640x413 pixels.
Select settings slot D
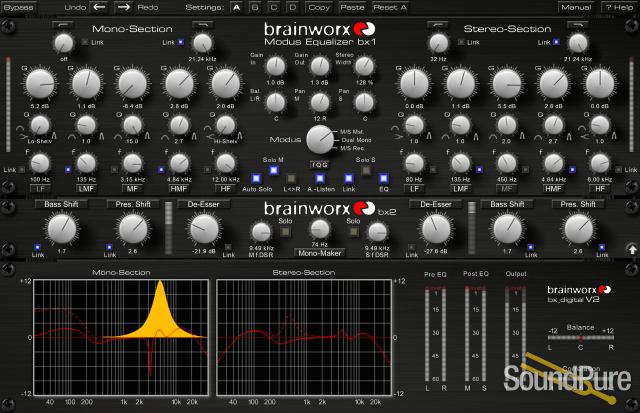tap(293, 7)
